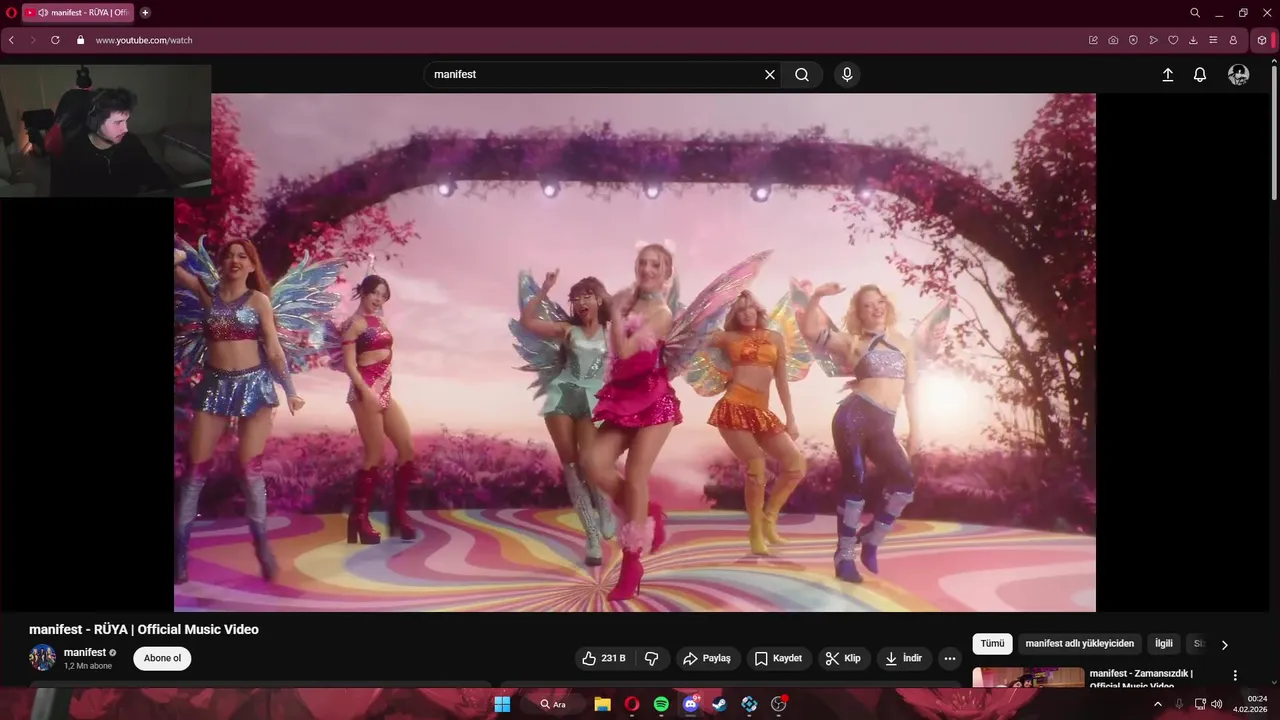
Task: Open YouTube notifications bell
Action: (x=1200, y=75)
